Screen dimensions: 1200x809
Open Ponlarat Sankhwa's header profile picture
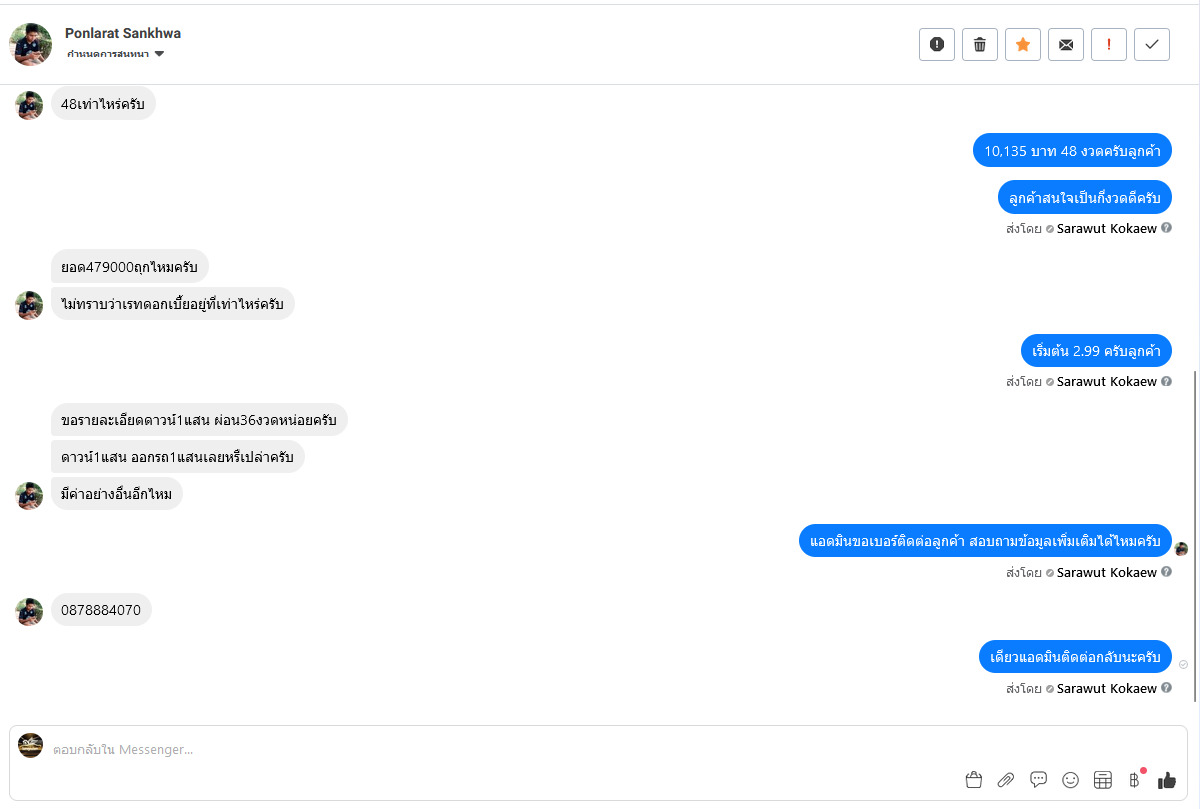tap(30, 44)
